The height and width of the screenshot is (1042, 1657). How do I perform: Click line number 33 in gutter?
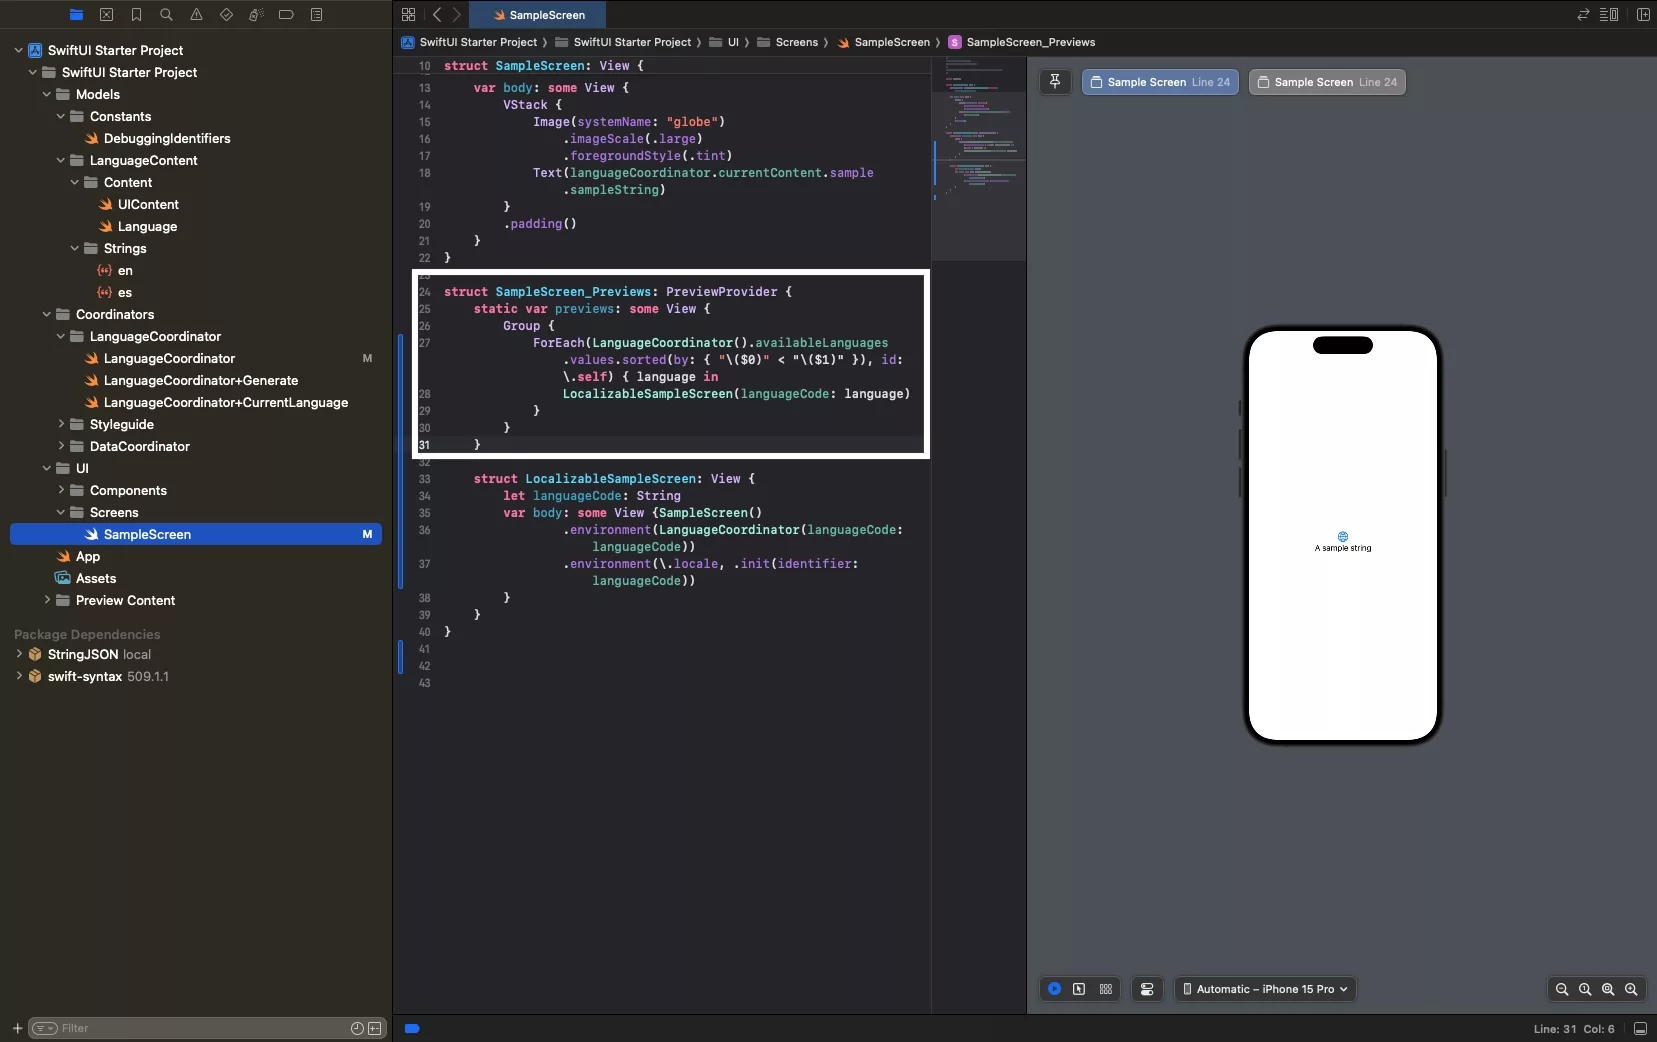[x=425, y=479]
